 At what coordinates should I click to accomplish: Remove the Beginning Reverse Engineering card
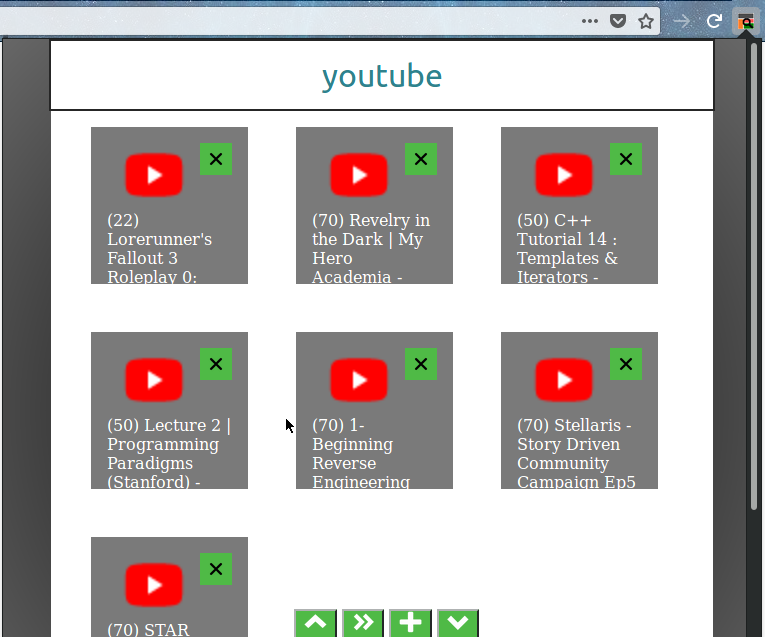point(421,364)
